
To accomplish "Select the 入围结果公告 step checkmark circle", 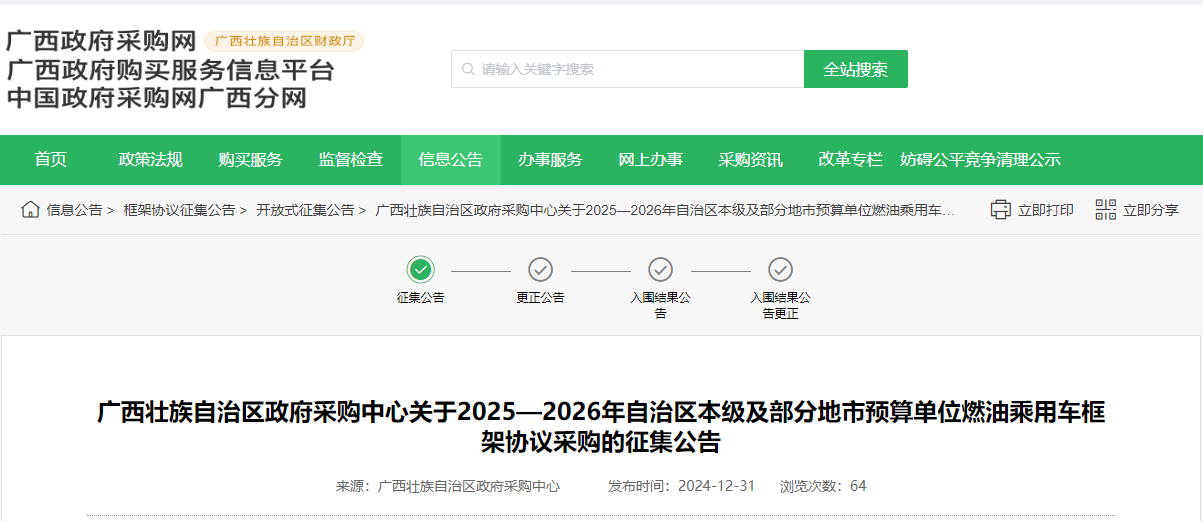I will coord(660,269).
